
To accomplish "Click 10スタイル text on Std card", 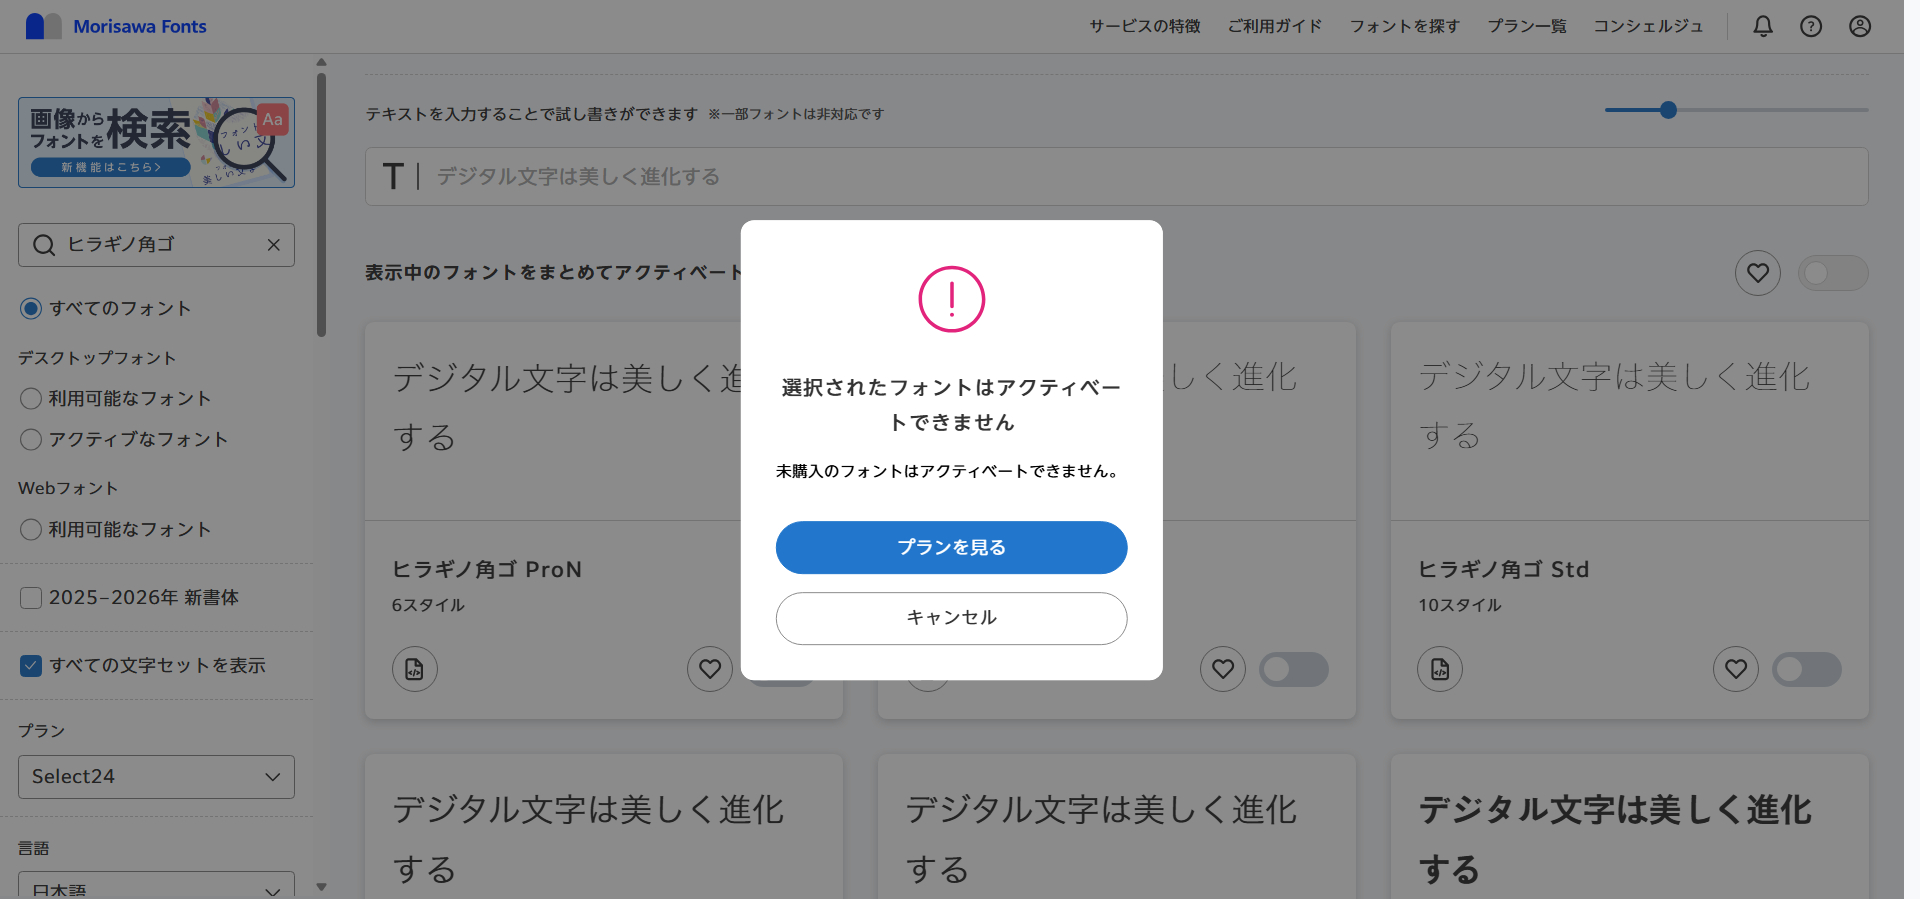I will [1459, 605].
